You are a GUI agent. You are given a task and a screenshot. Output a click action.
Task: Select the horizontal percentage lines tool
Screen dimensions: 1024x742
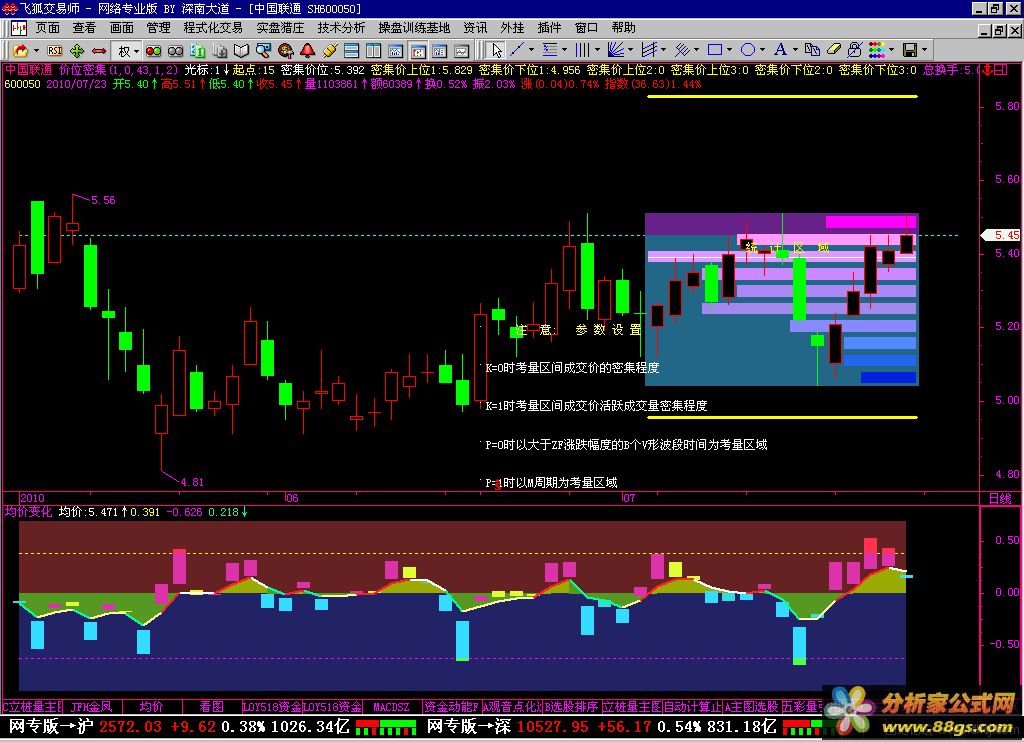click(x=550, y=50)
